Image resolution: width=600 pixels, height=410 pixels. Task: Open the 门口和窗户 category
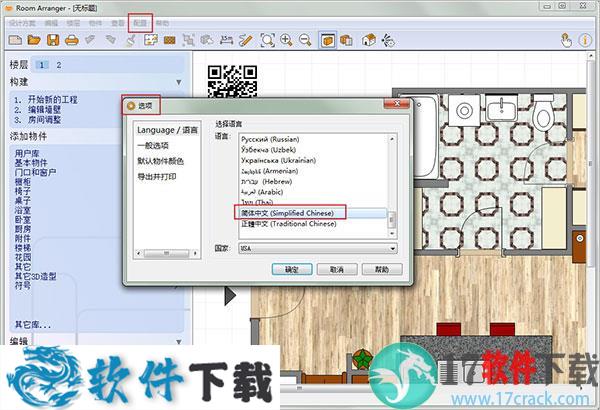36,172
